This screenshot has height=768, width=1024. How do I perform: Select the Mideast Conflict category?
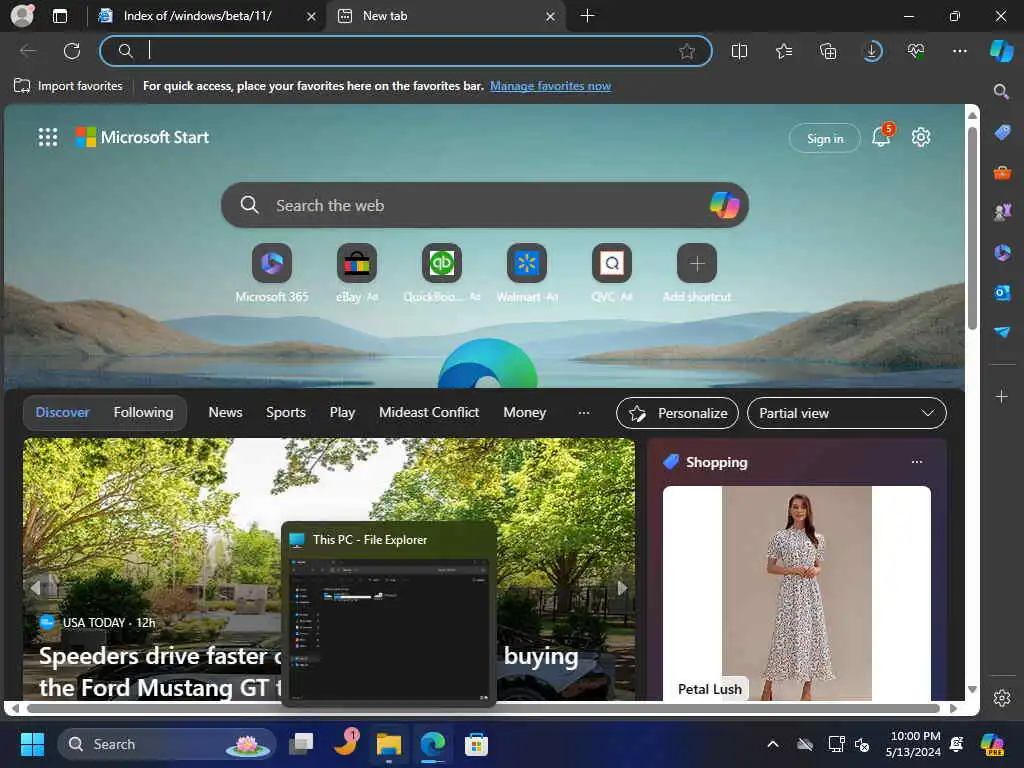coord(429,413)
